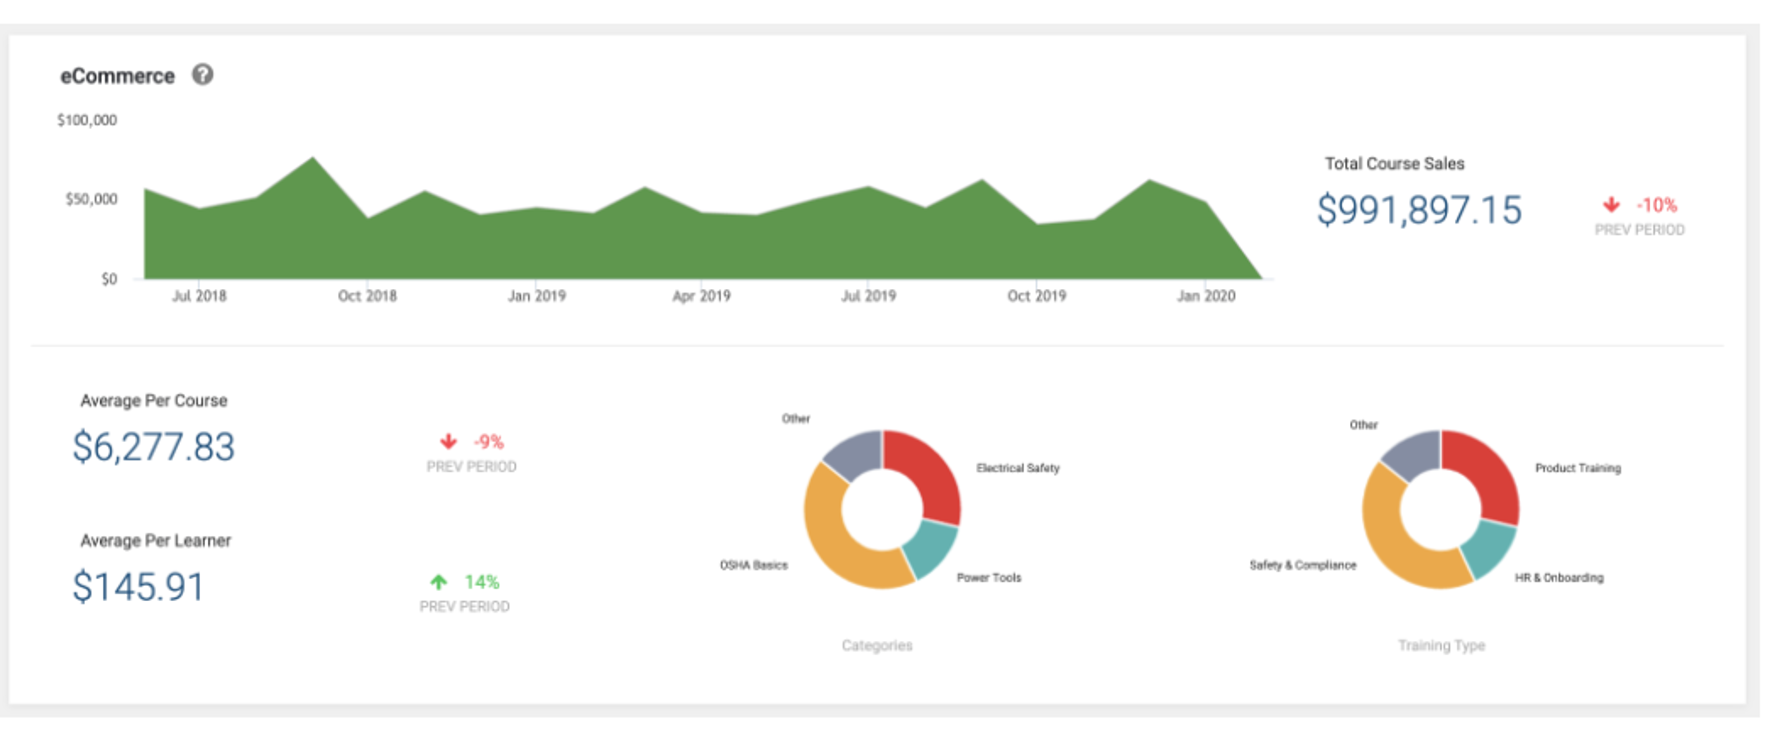The width and height of the screenshot is (1765, 731).
Task: Click PREV PERIOD under the -9% indicator
Action: (x=471, y=467)
